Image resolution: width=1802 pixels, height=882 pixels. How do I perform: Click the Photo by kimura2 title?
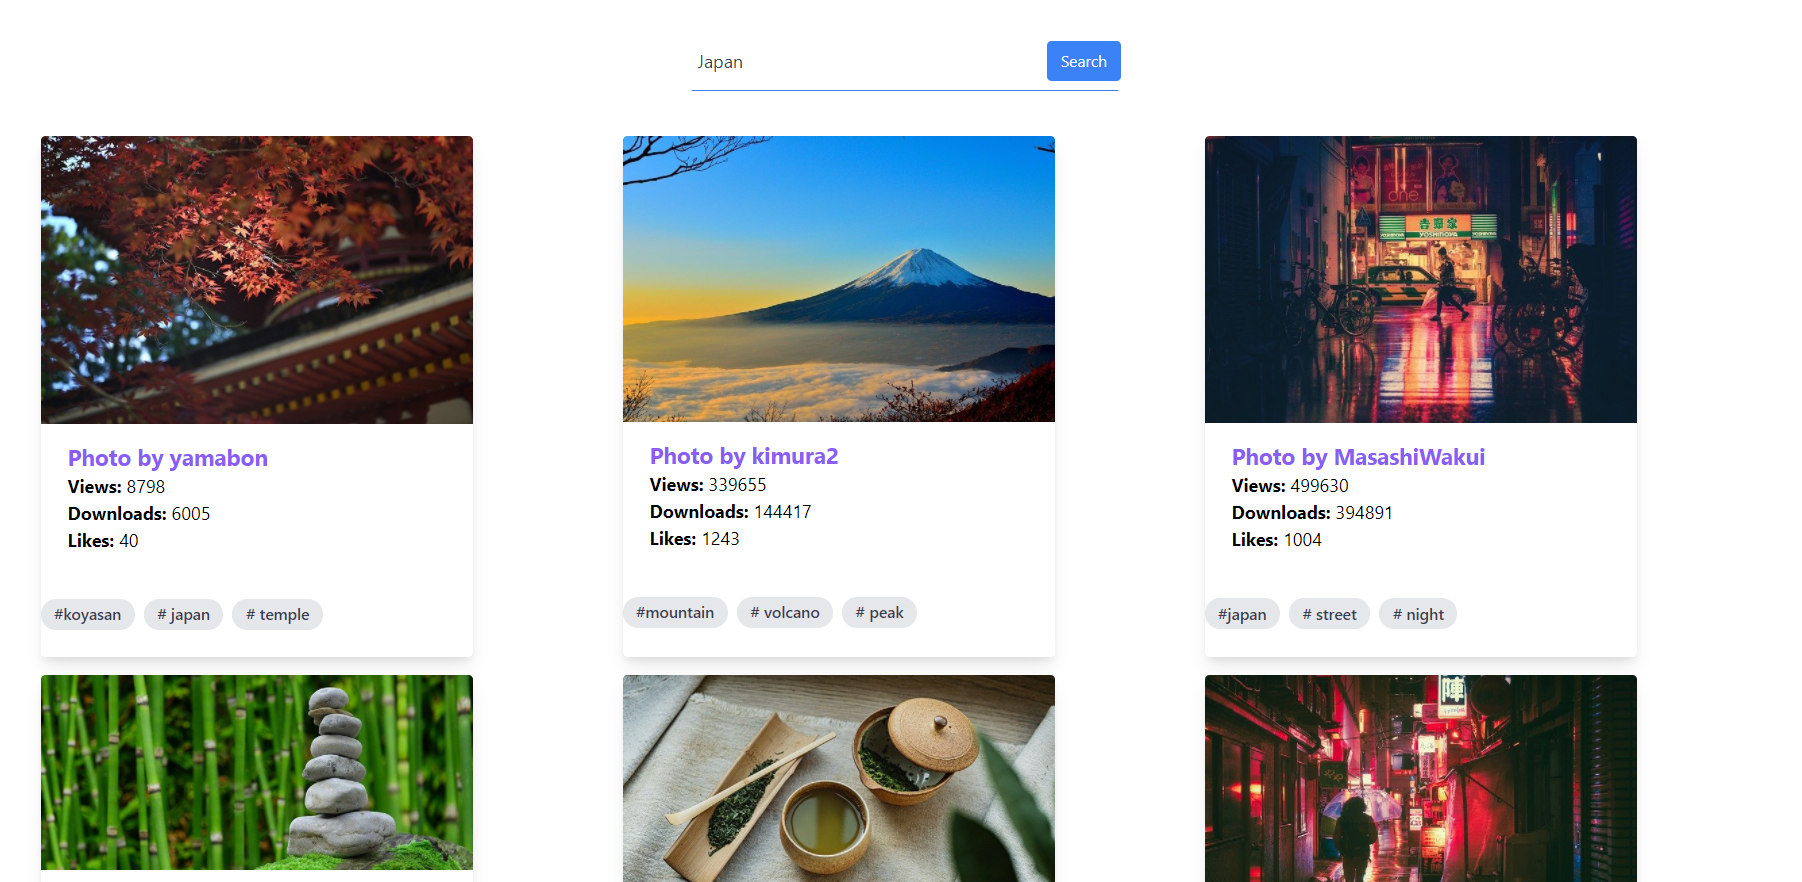coord(744,456)
